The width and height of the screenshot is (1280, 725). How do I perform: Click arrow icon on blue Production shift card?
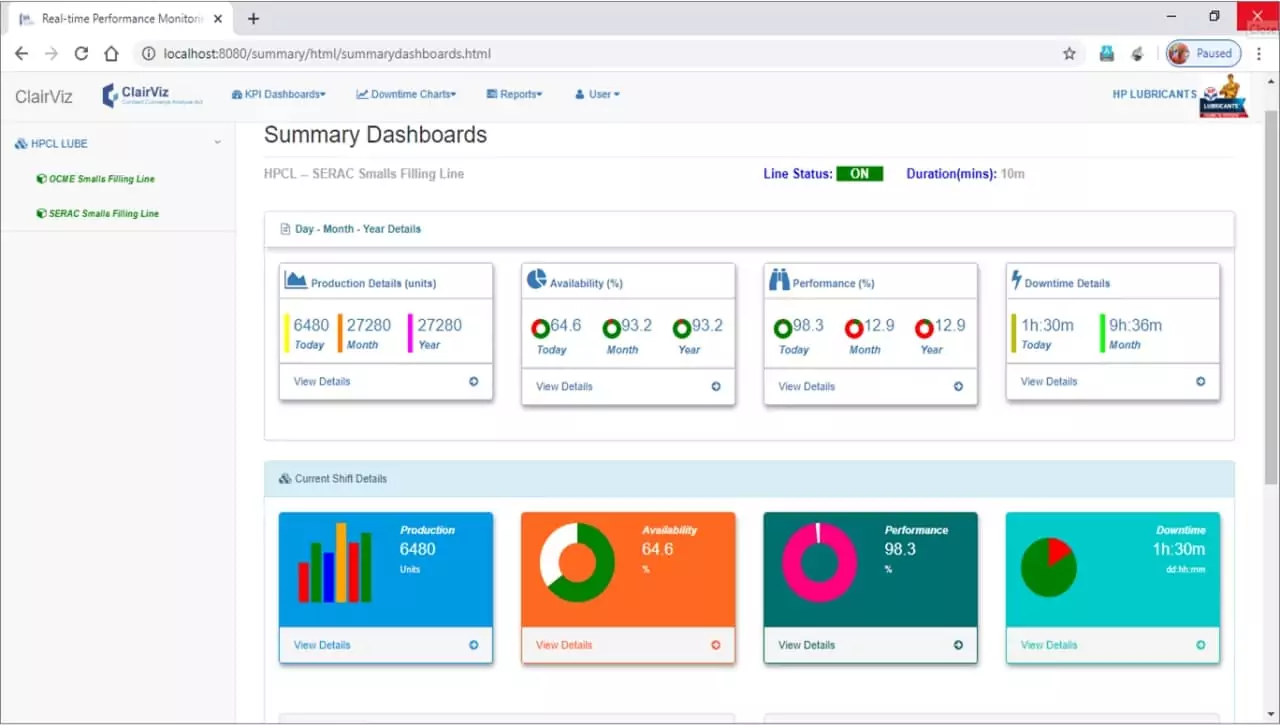click(x=474, y=645)
